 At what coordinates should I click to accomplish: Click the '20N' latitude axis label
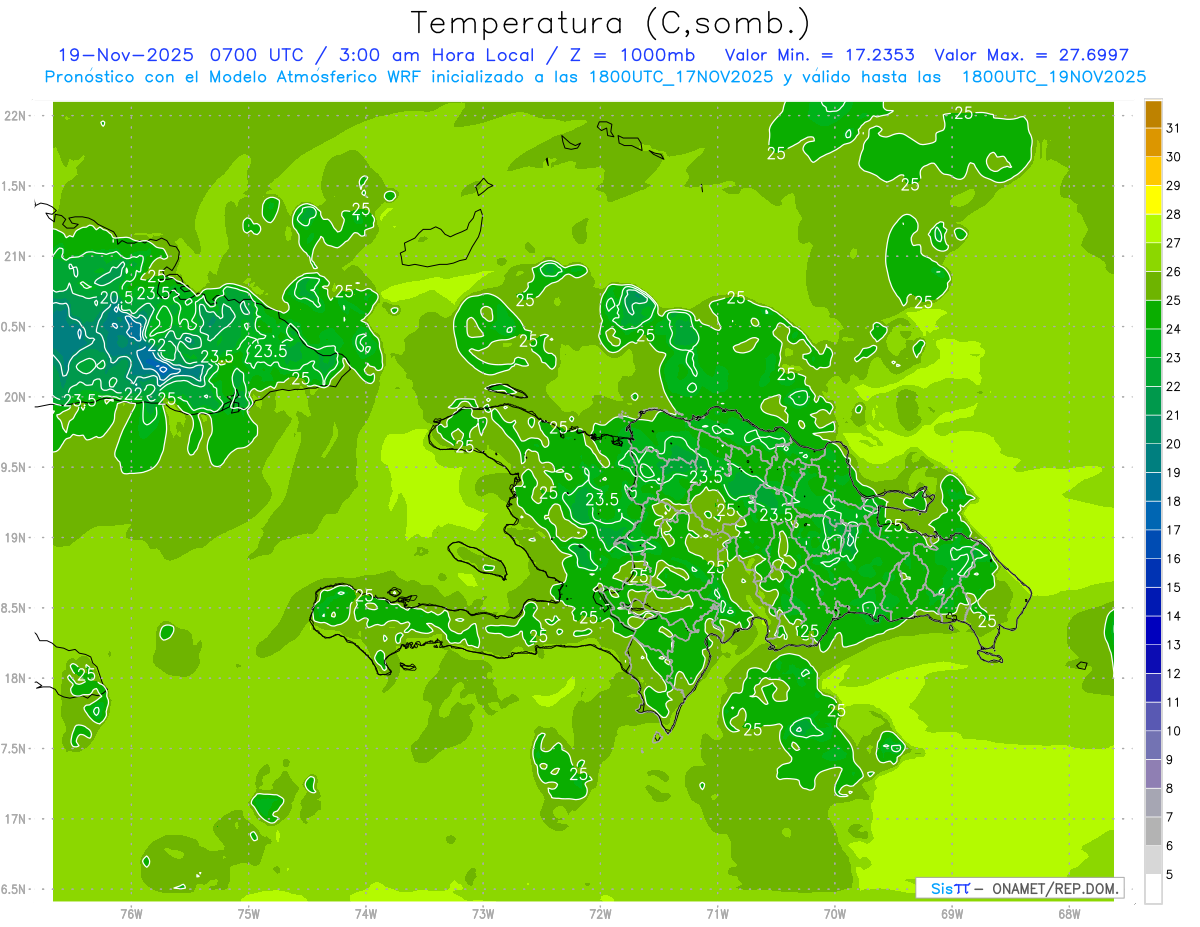tap(16, 398)
